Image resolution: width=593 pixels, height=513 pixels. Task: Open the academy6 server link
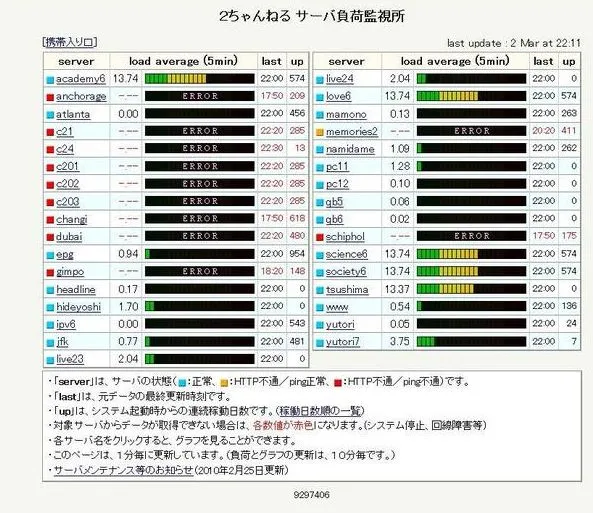coord(81,79)
